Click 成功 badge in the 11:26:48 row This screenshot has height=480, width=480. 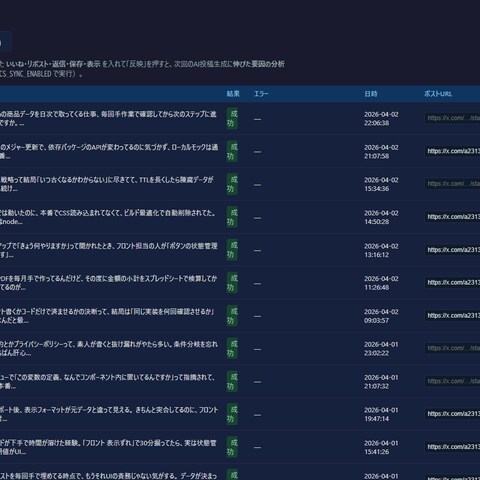[x=232, y=283]
